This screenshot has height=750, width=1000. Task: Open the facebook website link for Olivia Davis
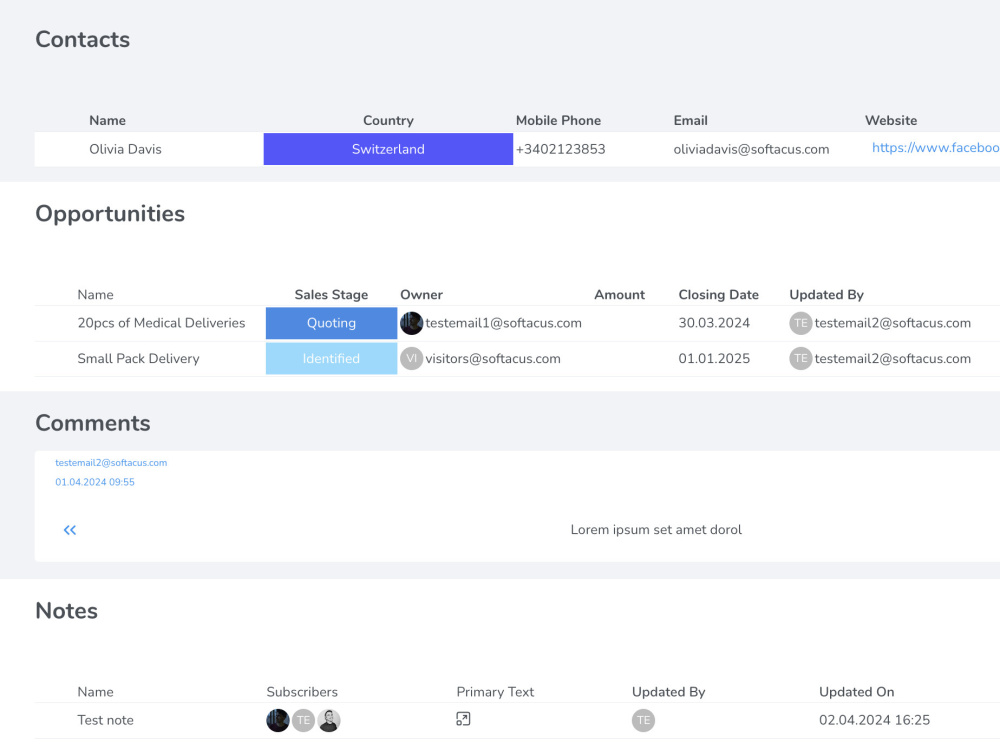pos(936,148)
